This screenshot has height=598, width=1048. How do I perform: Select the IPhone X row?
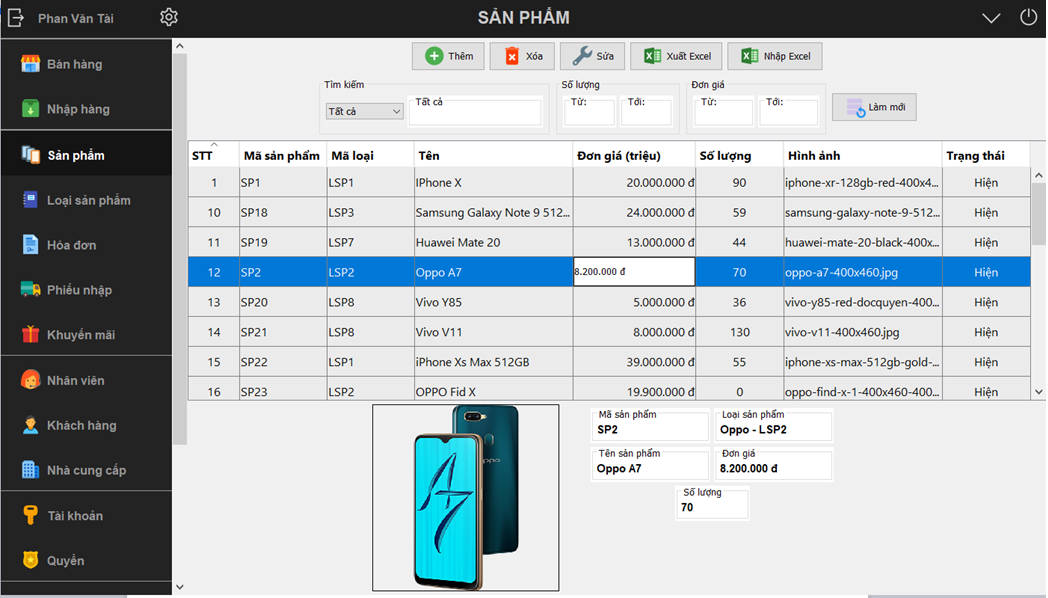609,182
